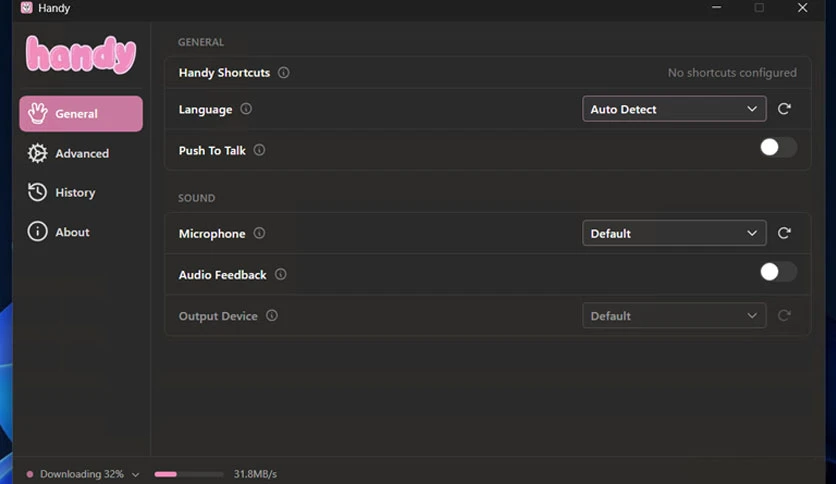This screenshot has height=484, width=836.
Task: Click the Output Device label
Action: [218, 316]
